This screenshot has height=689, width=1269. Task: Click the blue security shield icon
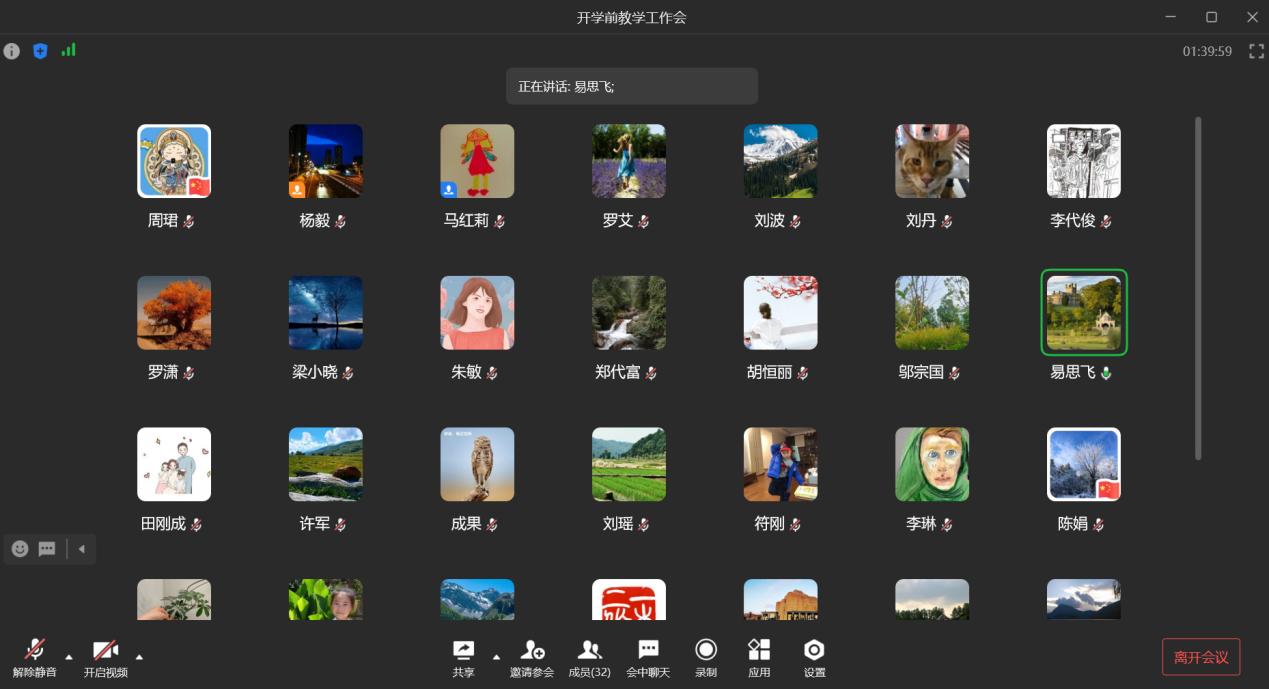[x=40, y=51]
